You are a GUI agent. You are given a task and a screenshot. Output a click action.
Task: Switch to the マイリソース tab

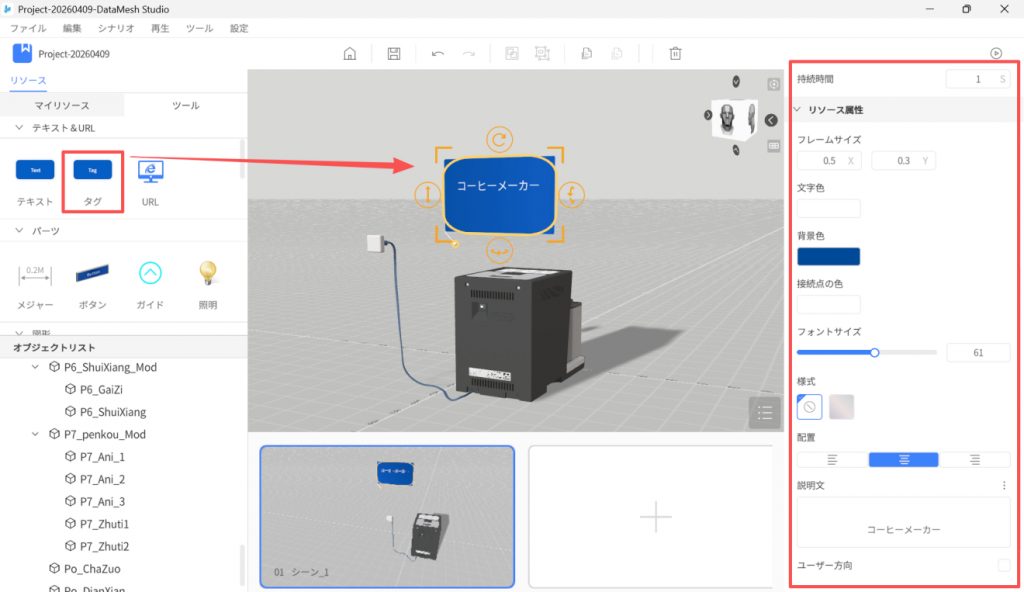coord(62,105)
